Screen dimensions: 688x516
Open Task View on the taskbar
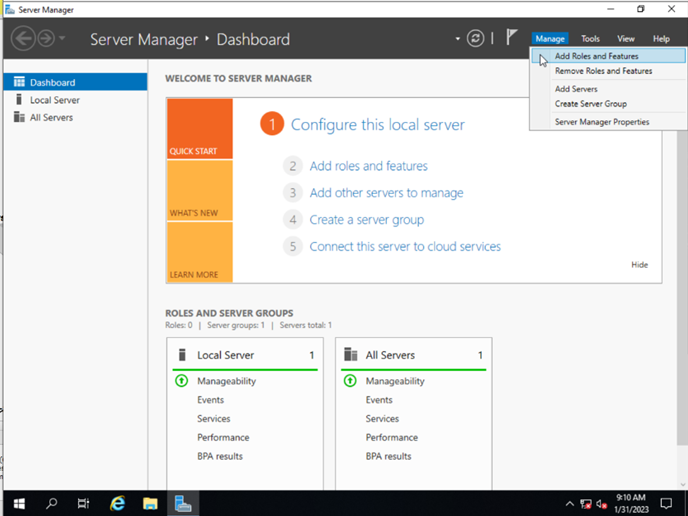pos(83,503)
